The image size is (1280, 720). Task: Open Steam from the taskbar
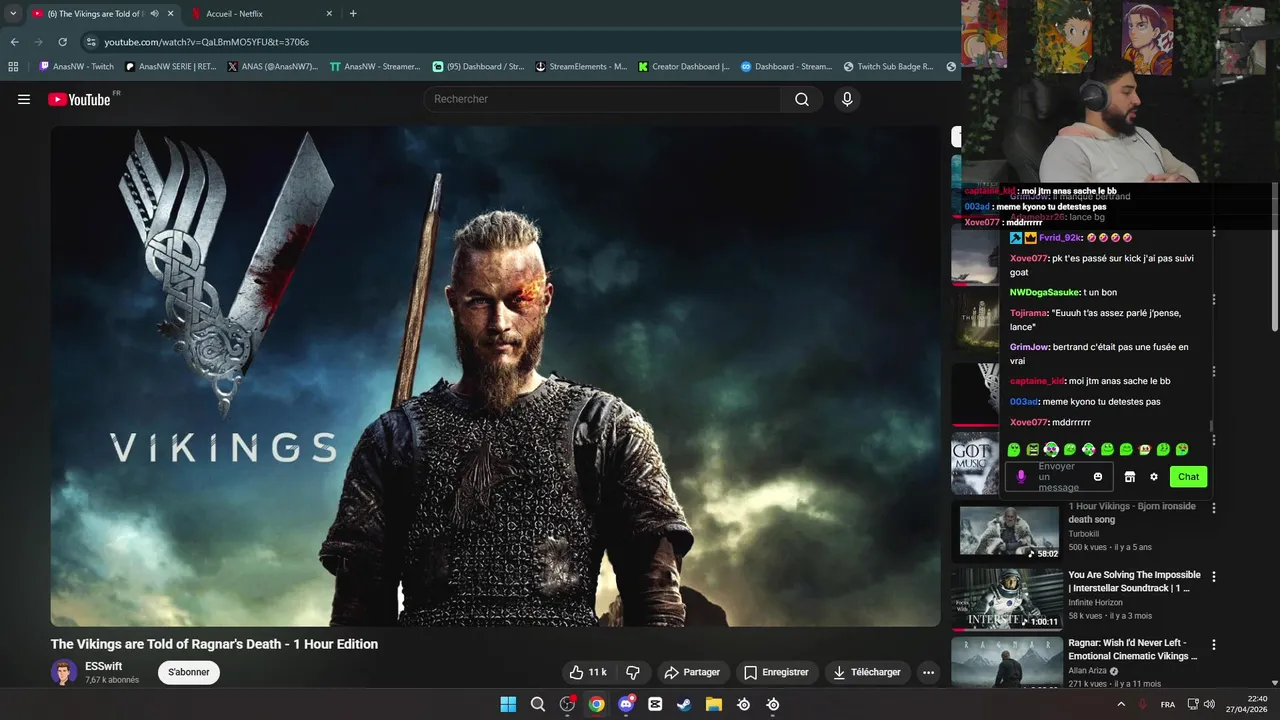coord(684,704)
